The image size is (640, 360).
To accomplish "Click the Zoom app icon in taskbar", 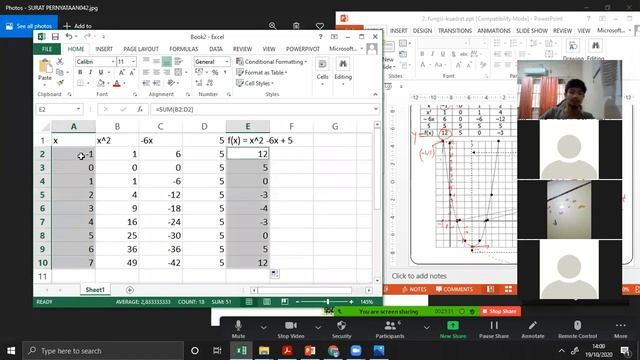I will (356, 351).
